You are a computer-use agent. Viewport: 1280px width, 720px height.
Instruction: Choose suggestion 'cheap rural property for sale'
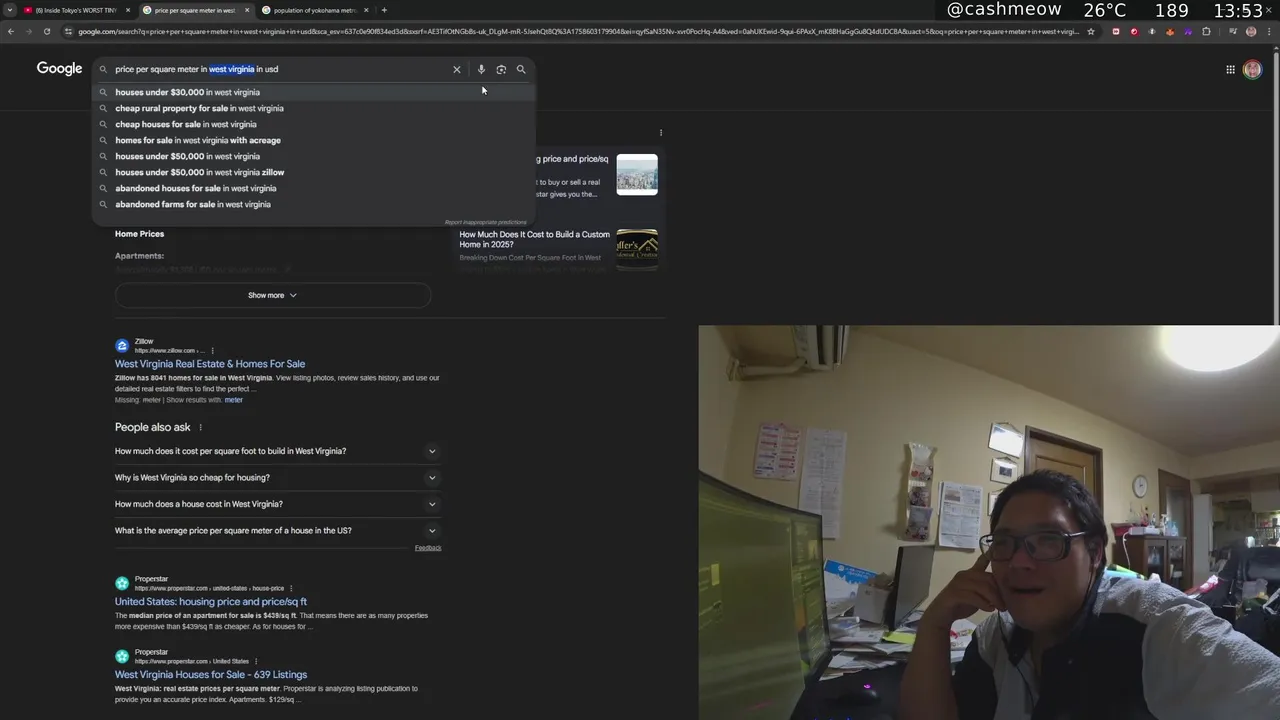[314, 108]
